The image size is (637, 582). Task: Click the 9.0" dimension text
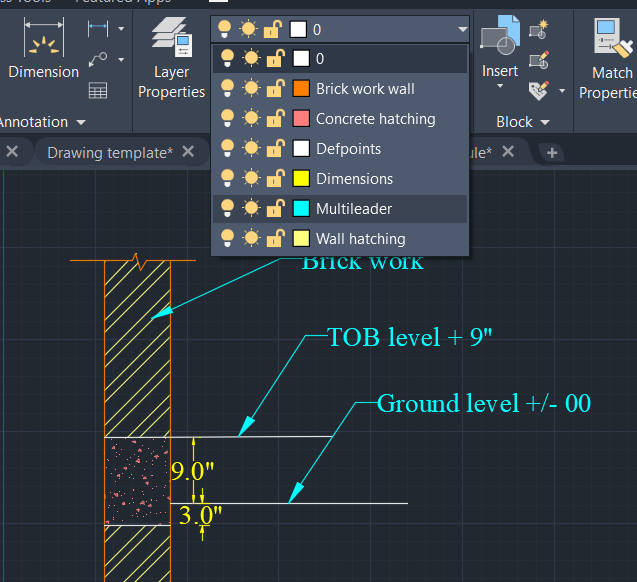193,471
